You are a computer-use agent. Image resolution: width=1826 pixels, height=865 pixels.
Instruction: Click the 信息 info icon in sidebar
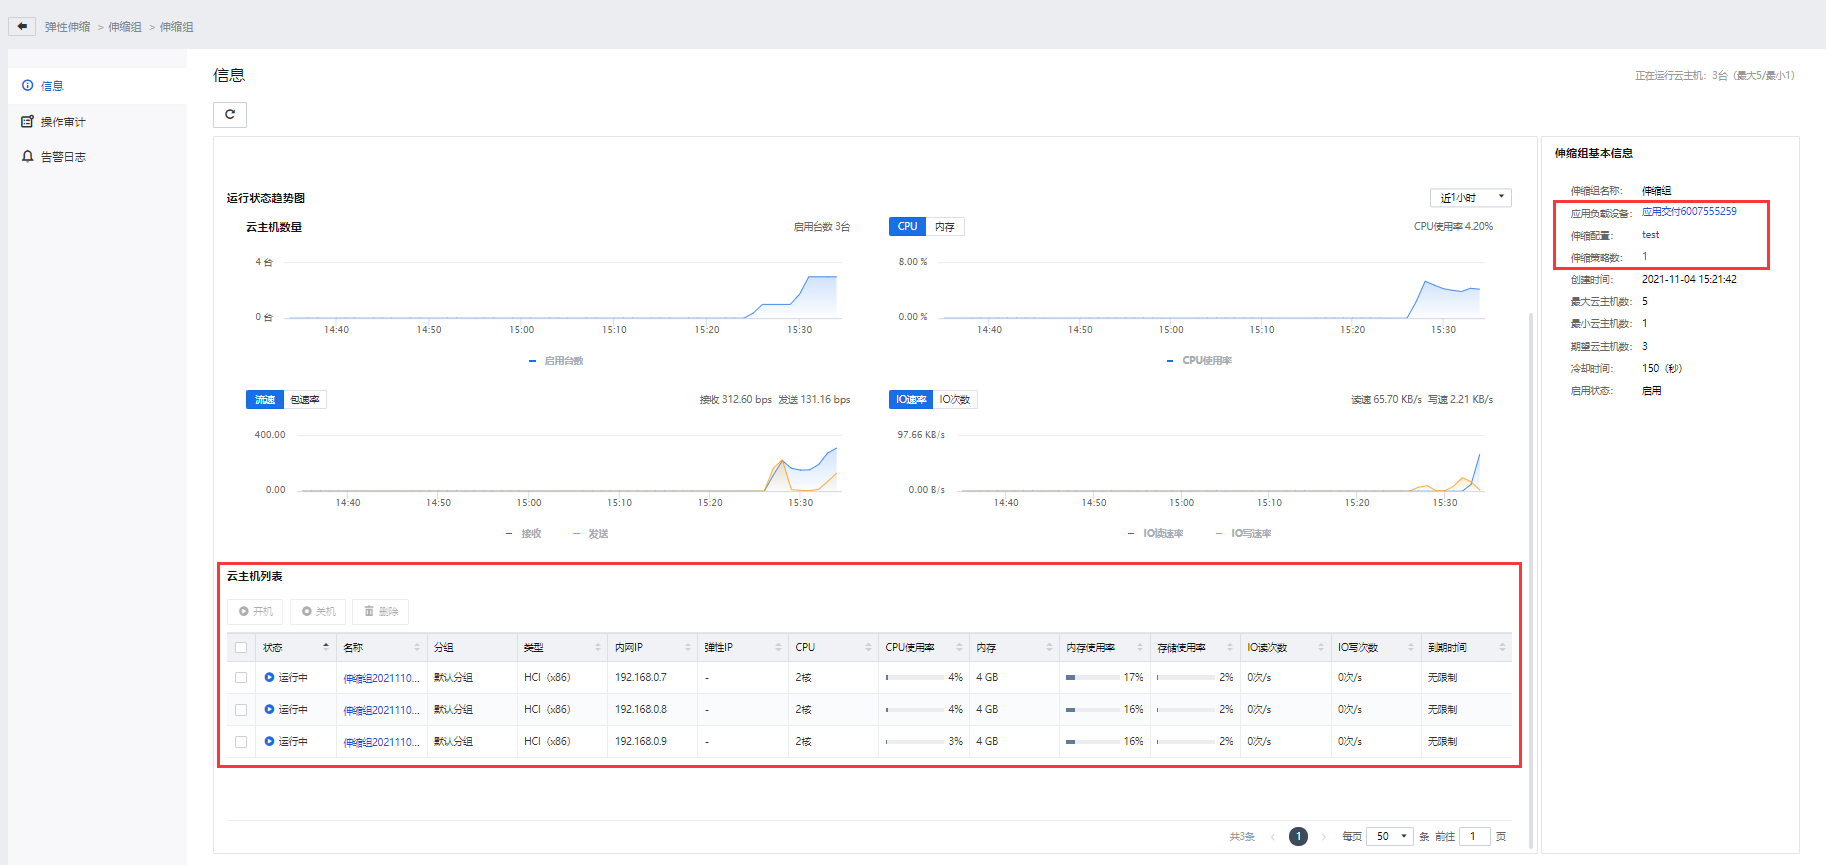tap(28, 86)
